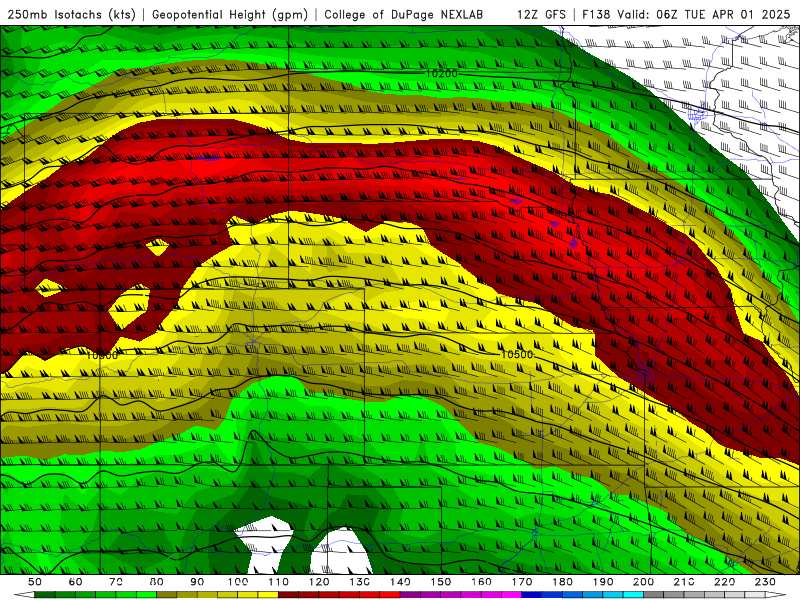
Task: Click the right arrow end of the colorbar
Action: click(776, 595)
